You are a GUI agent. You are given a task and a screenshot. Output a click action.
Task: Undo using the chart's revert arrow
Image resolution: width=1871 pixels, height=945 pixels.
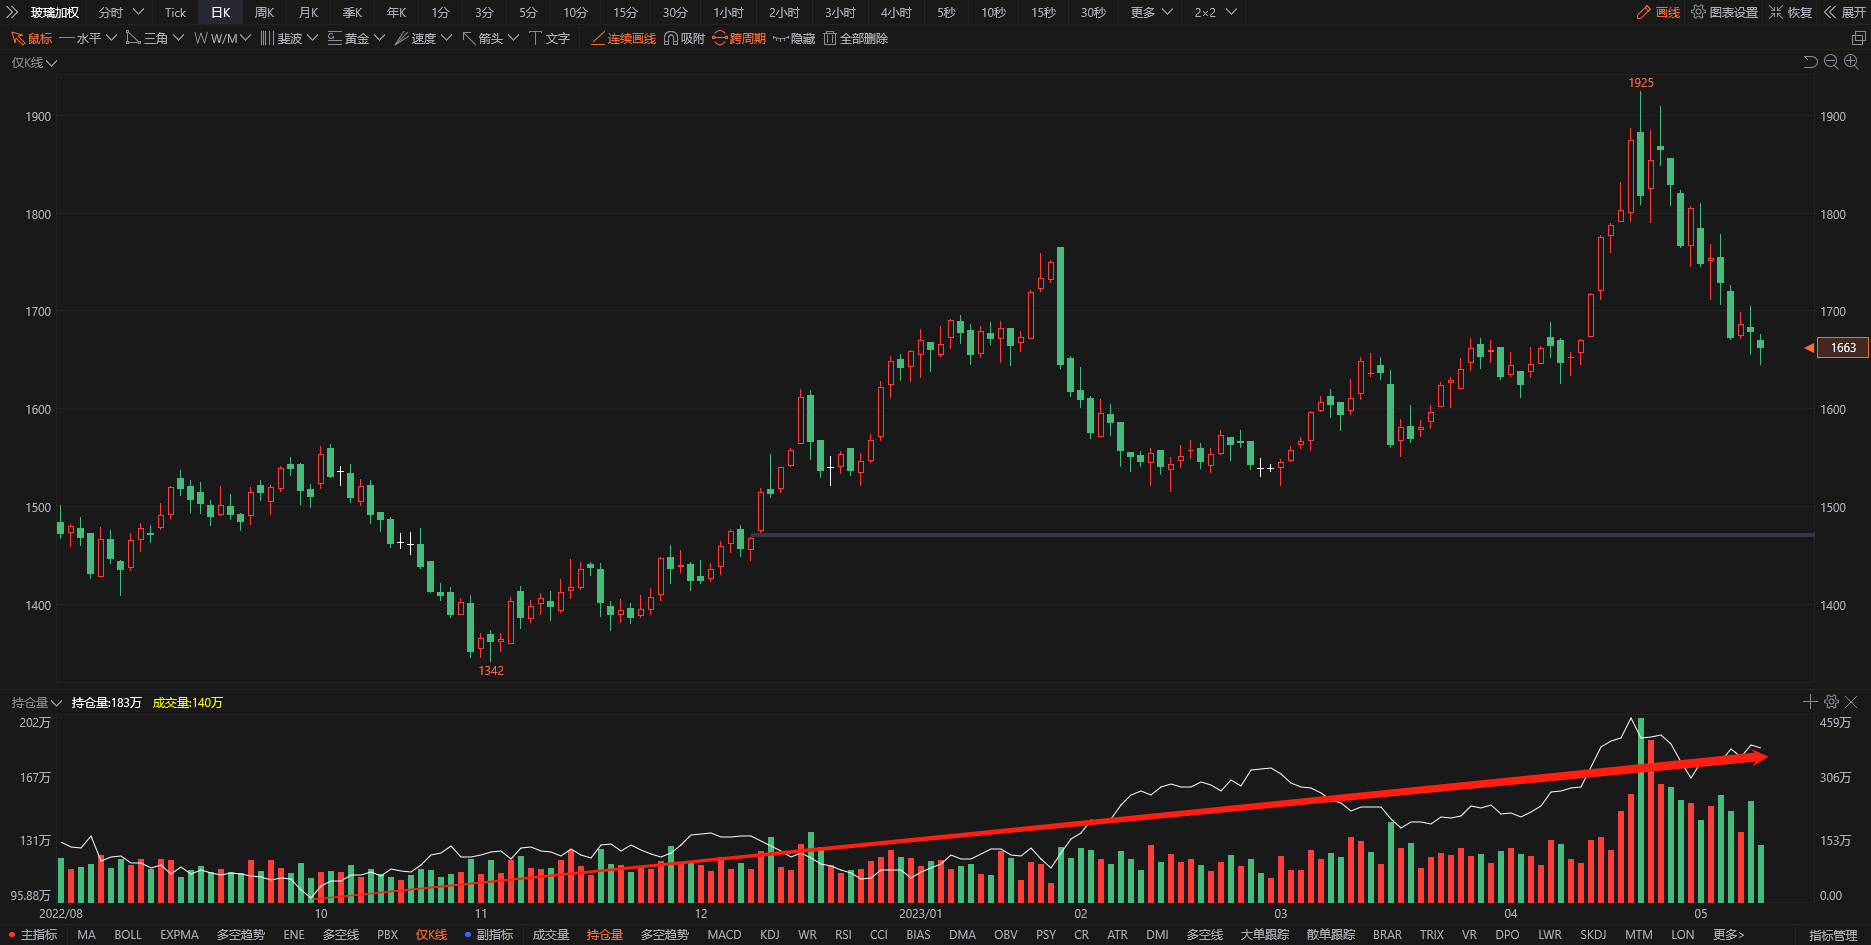coord(1810,62)
